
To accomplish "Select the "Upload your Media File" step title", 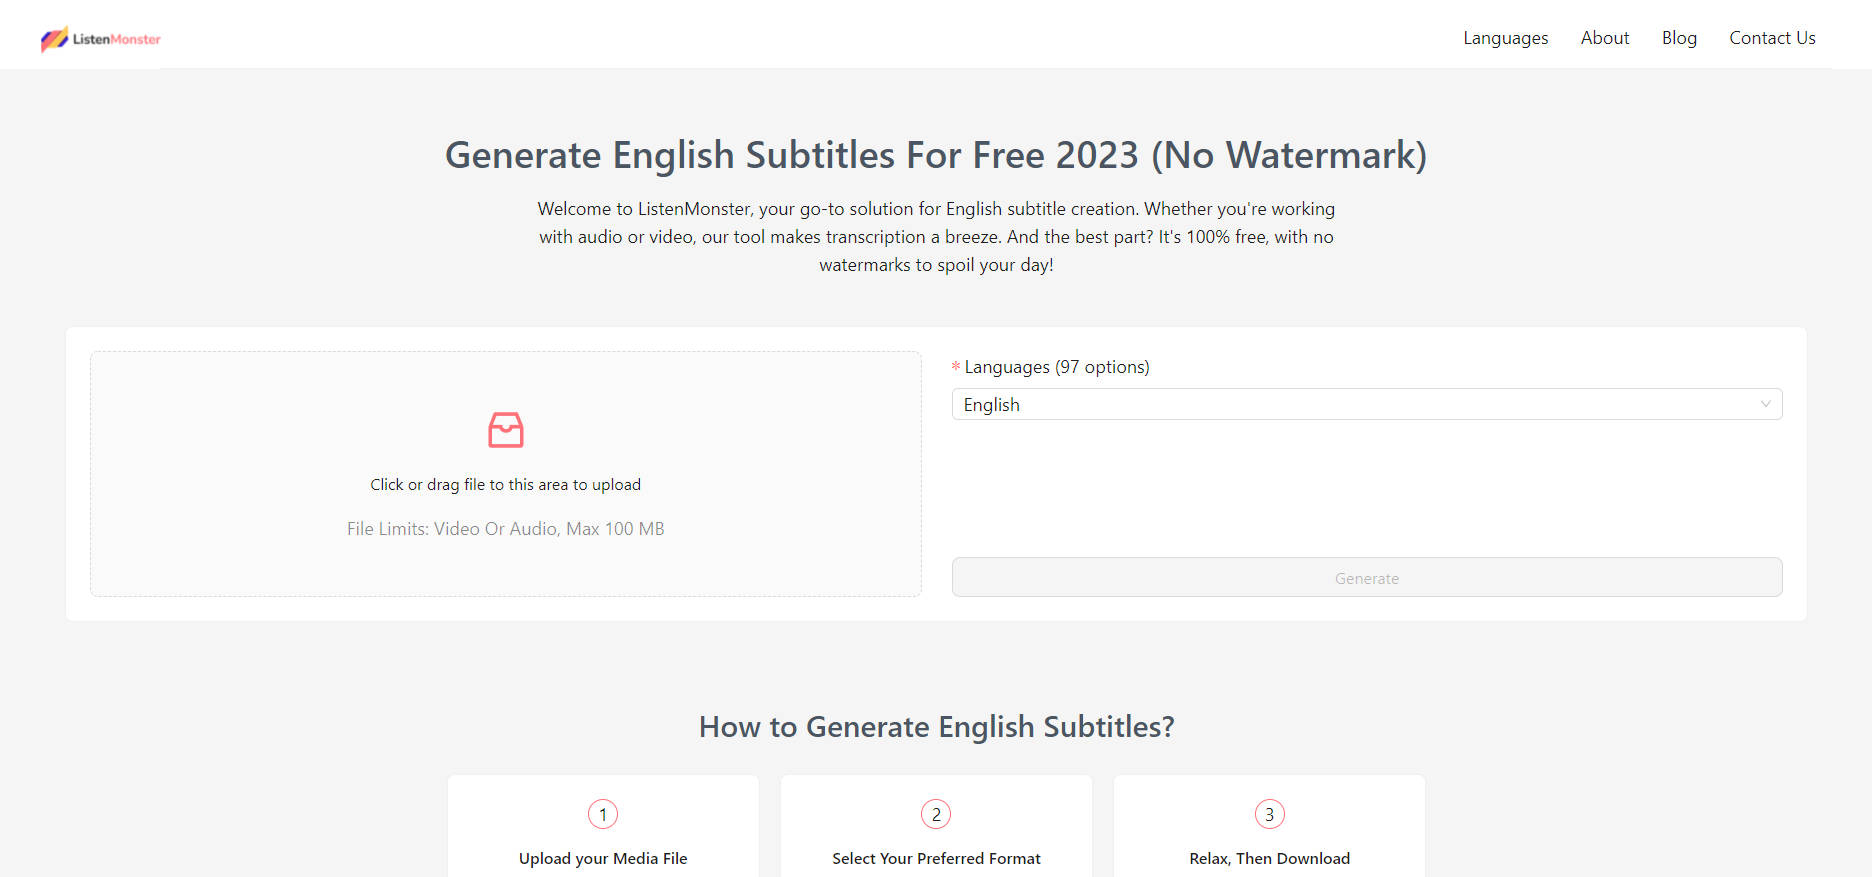I will [x=603, y=858].
